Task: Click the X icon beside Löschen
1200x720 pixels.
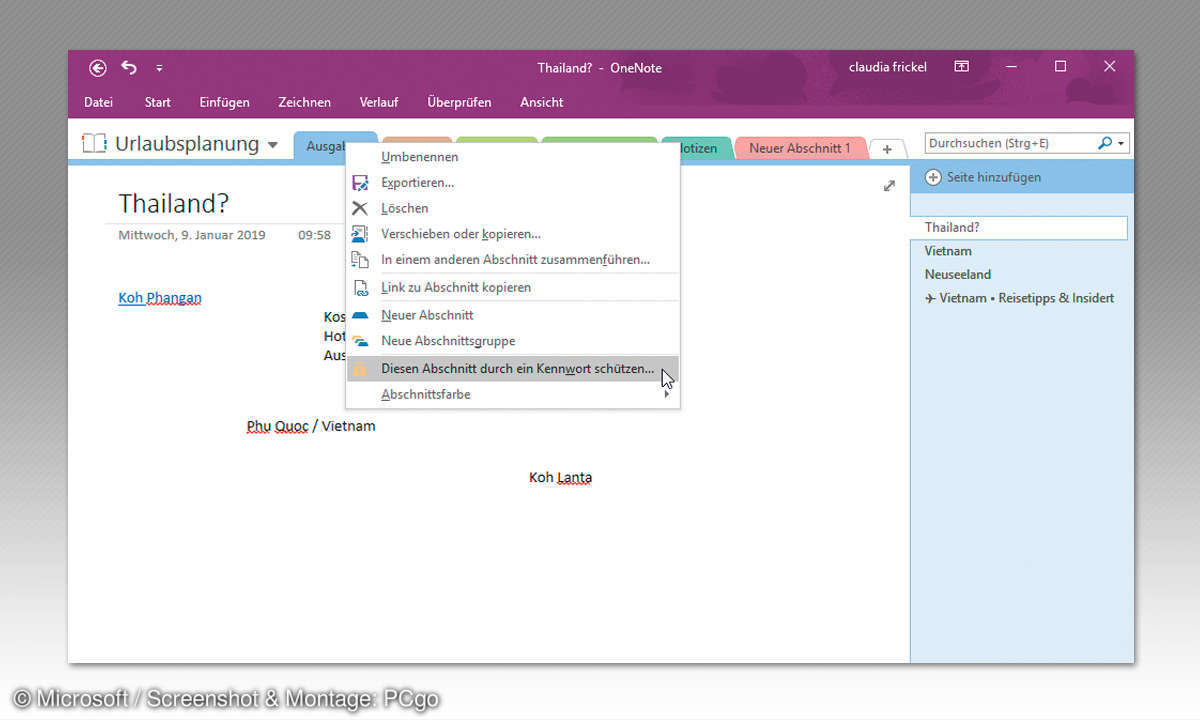Action: point(360,208)
